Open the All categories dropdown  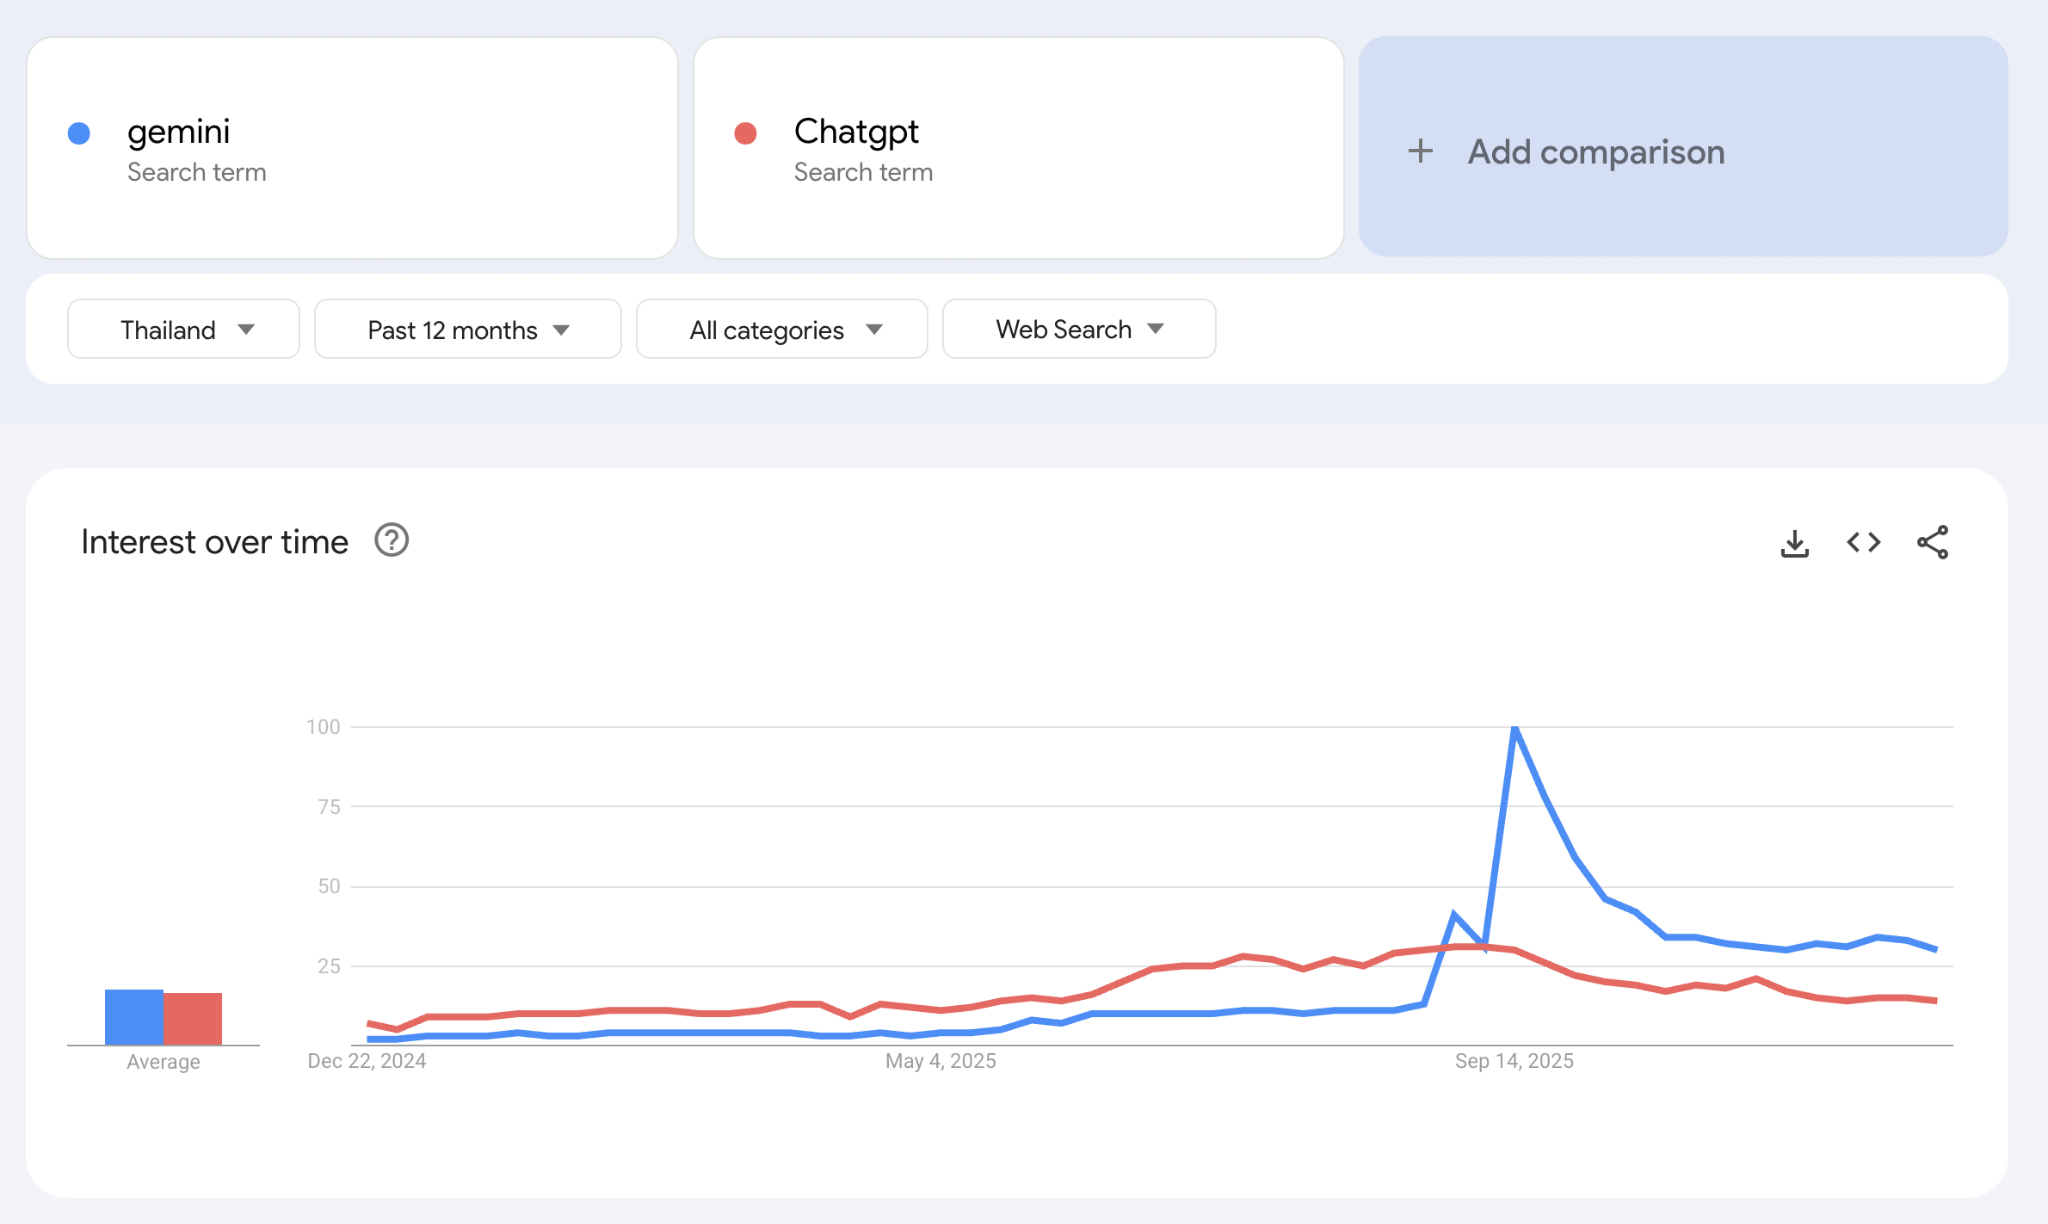pos(781,328)
